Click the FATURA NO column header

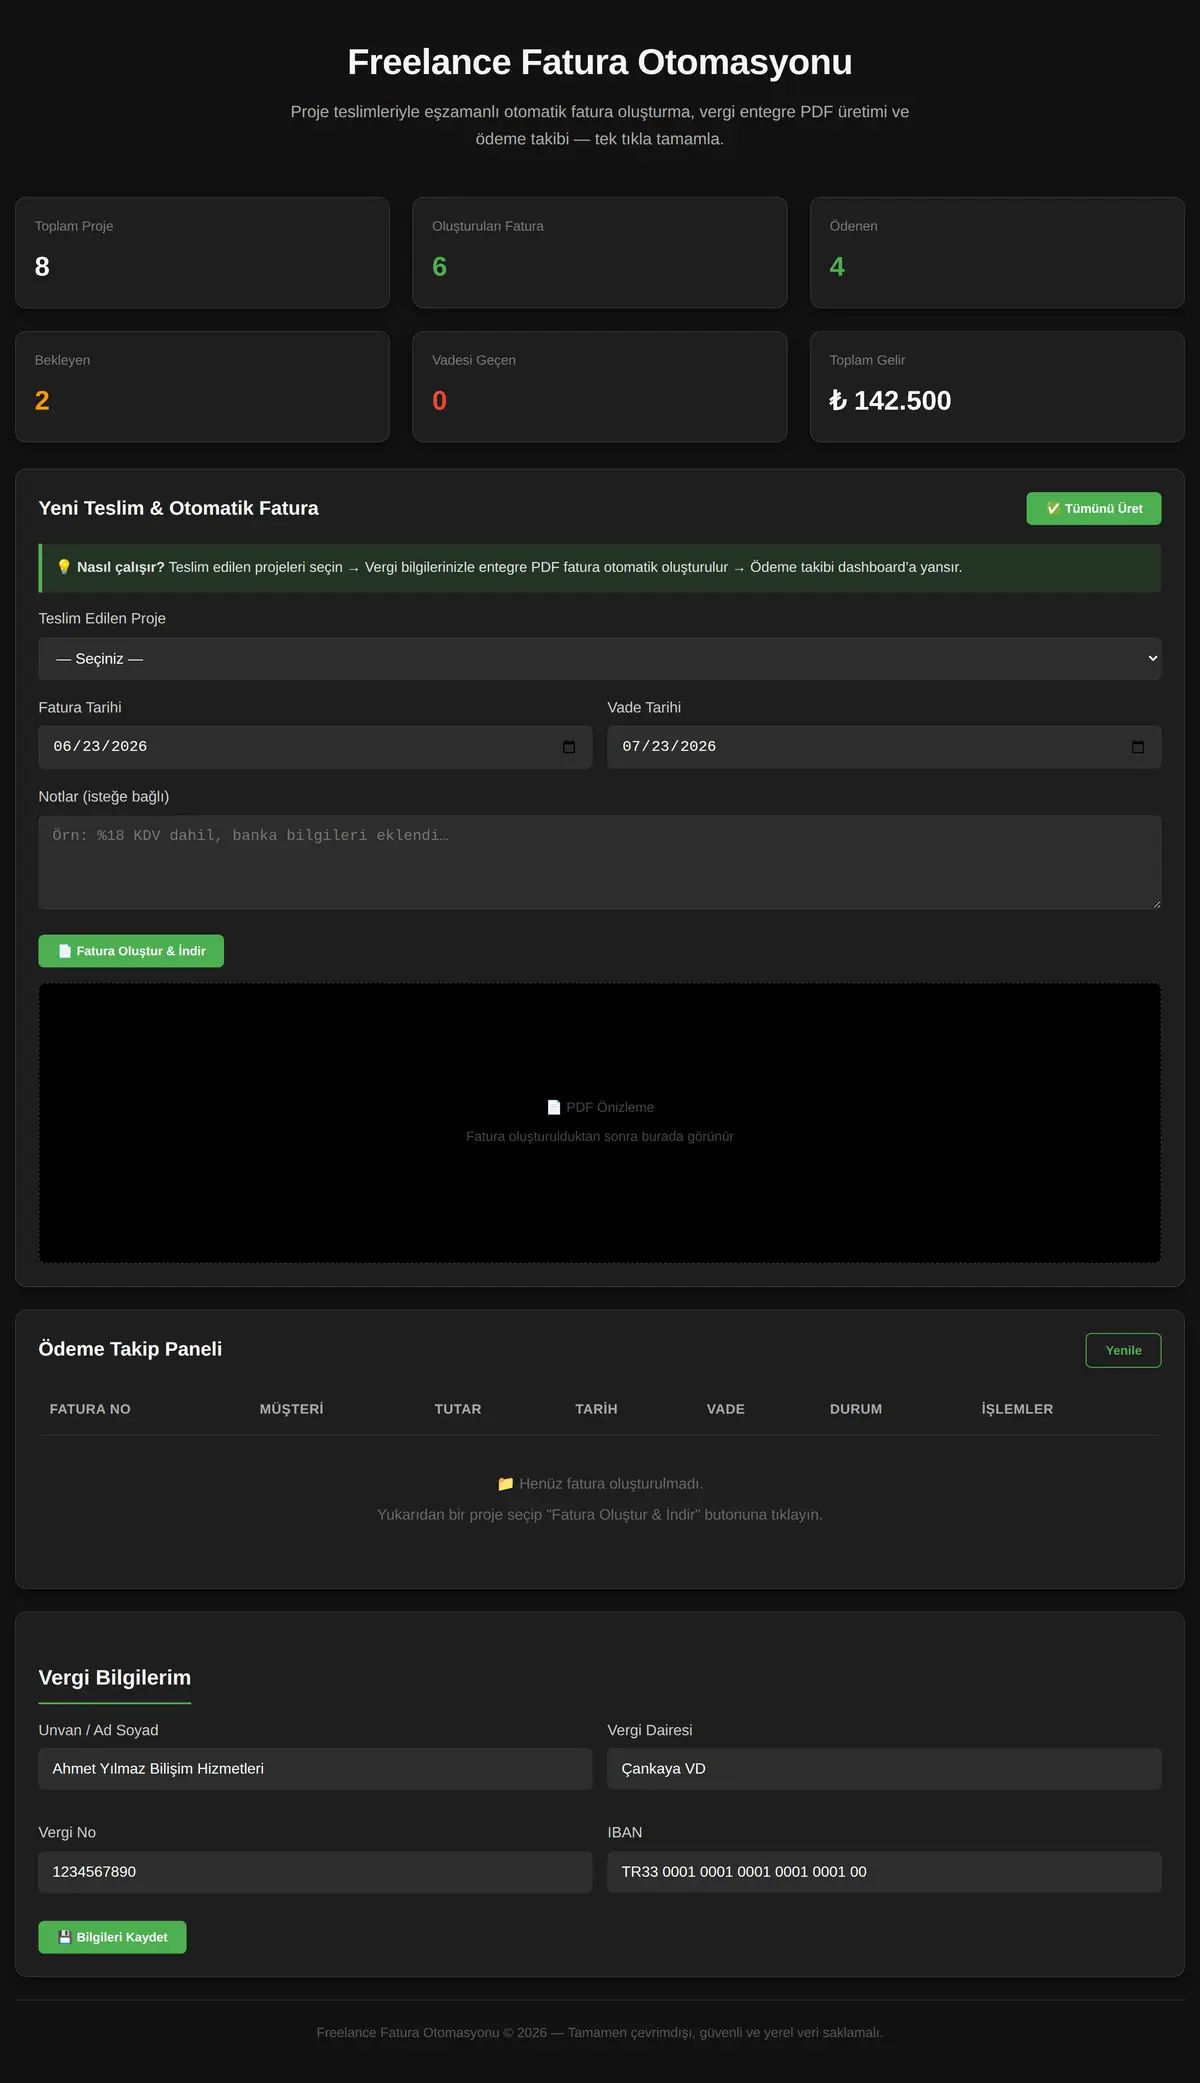[x=90, y=1409]
